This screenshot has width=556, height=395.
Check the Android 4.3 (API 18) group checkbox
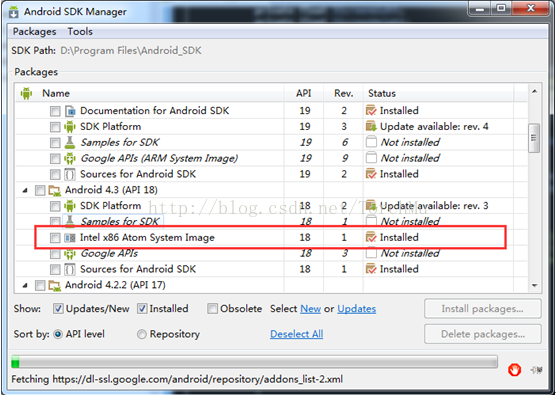click(x=40, y=190)
